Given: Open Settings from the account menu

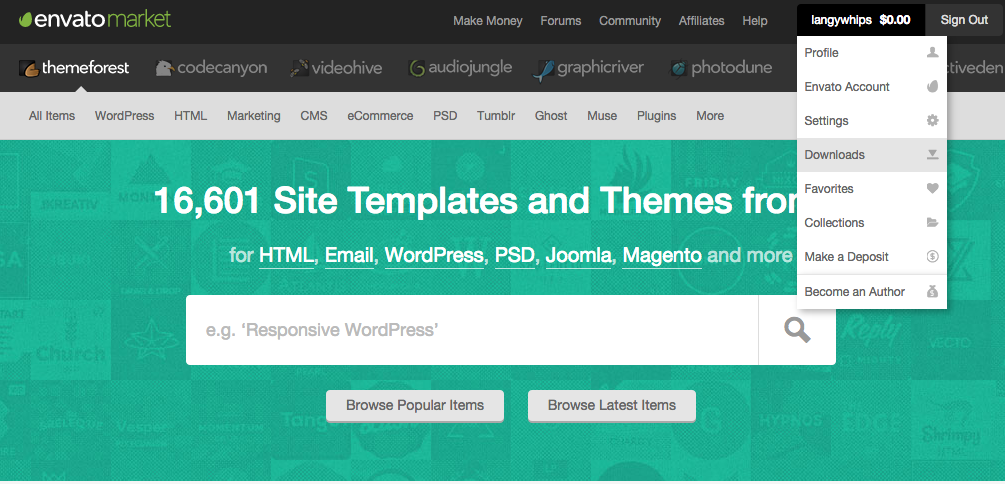Looking at the screenshot, I should click(872, 121).
